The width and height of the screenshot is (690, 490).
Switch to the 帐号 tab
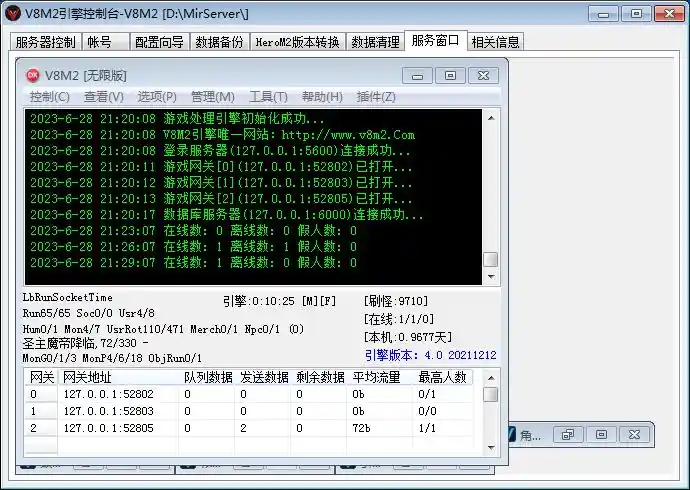click(106, 42)
